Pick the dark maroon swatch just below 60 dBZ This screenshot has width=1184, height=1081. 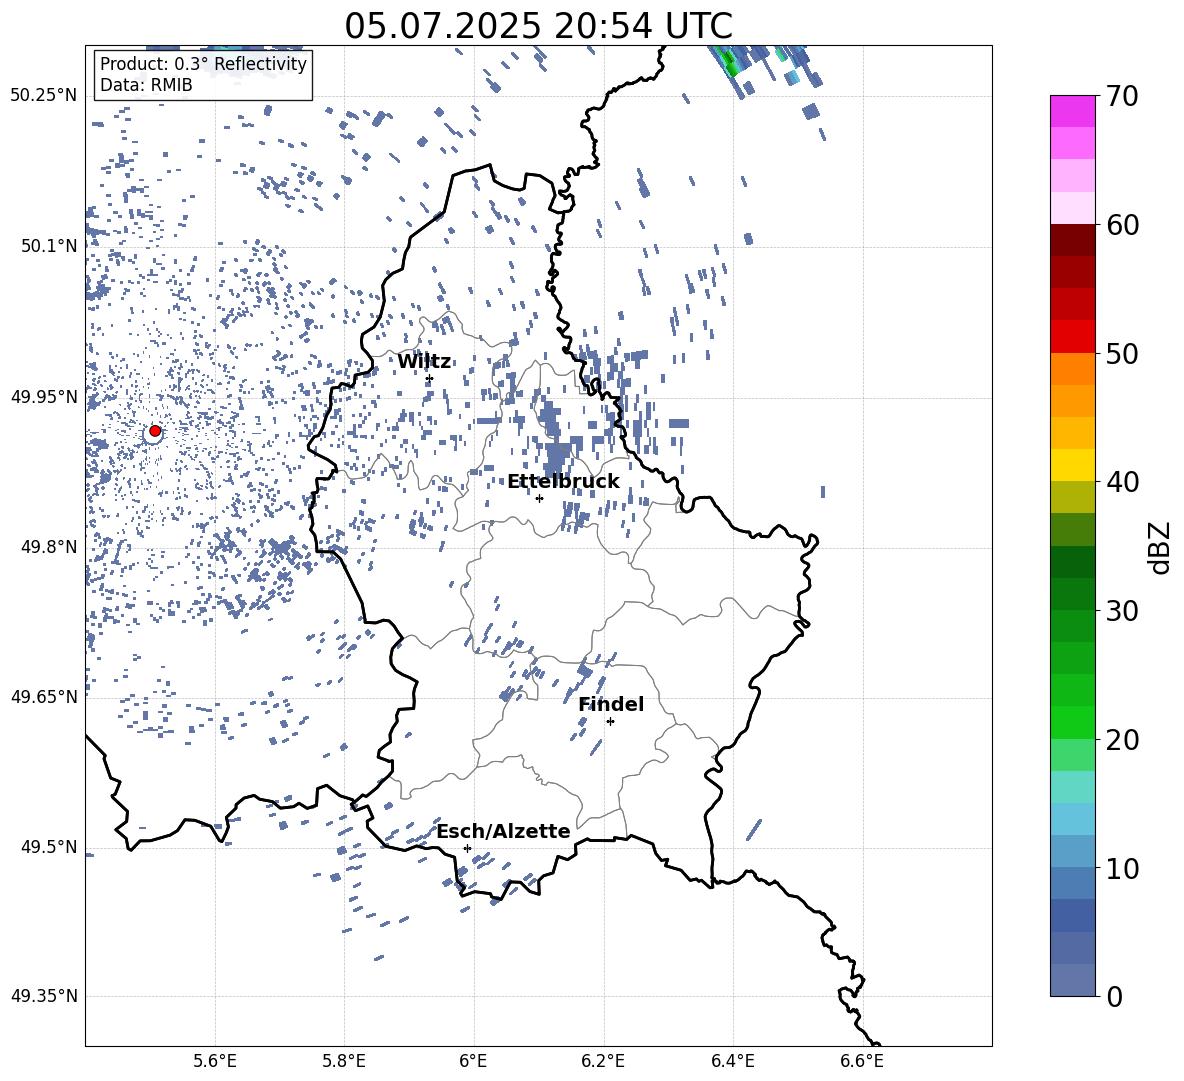pos(1072,240)
